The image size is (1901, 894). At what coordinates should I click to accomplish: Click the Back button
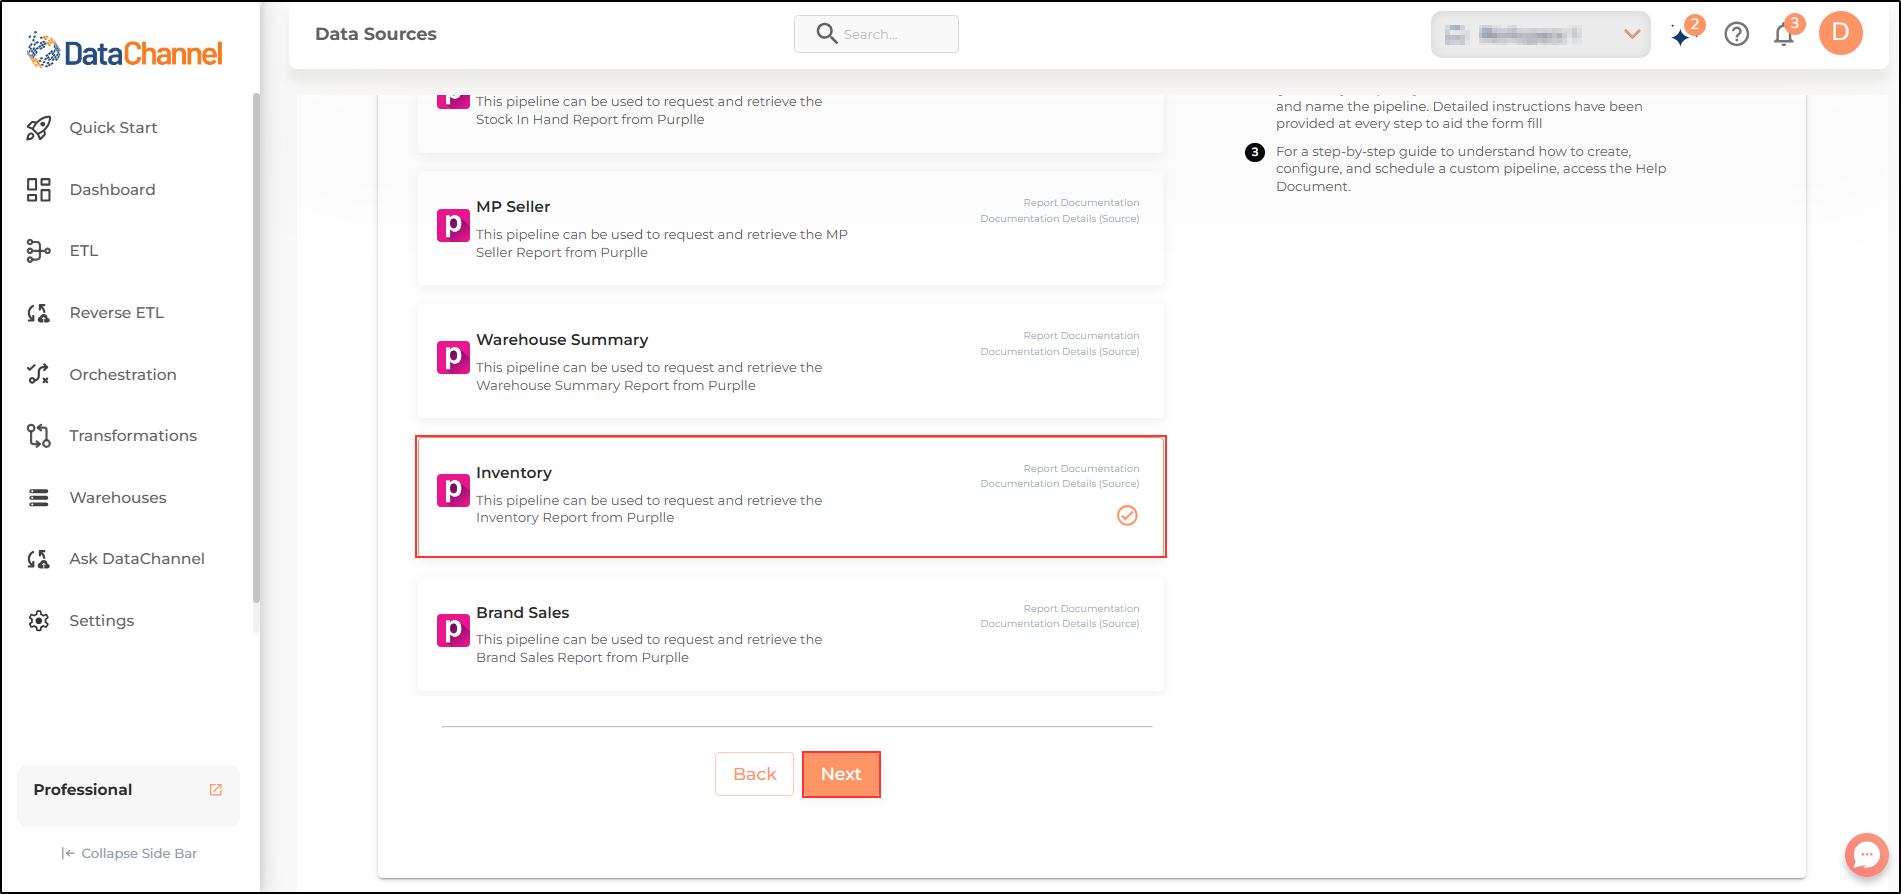click(x=754, y=774)
